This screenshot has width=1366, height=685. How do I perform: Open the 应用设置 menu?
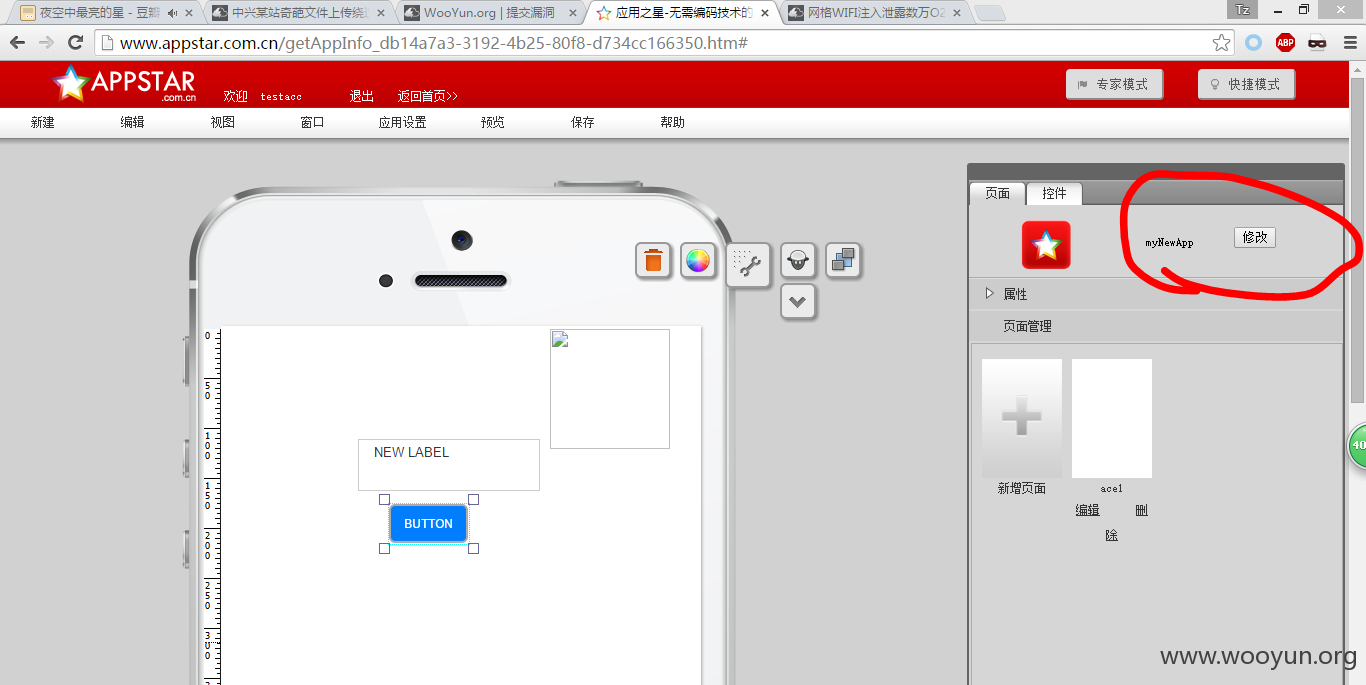402,122
